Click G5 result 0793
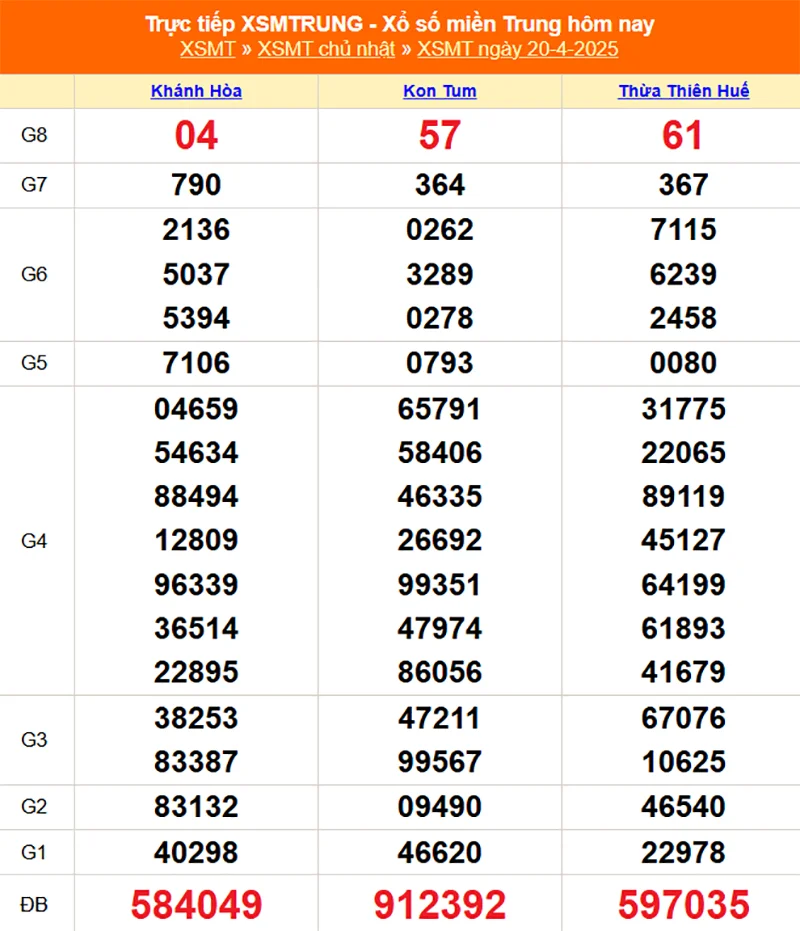 point(439,363)
